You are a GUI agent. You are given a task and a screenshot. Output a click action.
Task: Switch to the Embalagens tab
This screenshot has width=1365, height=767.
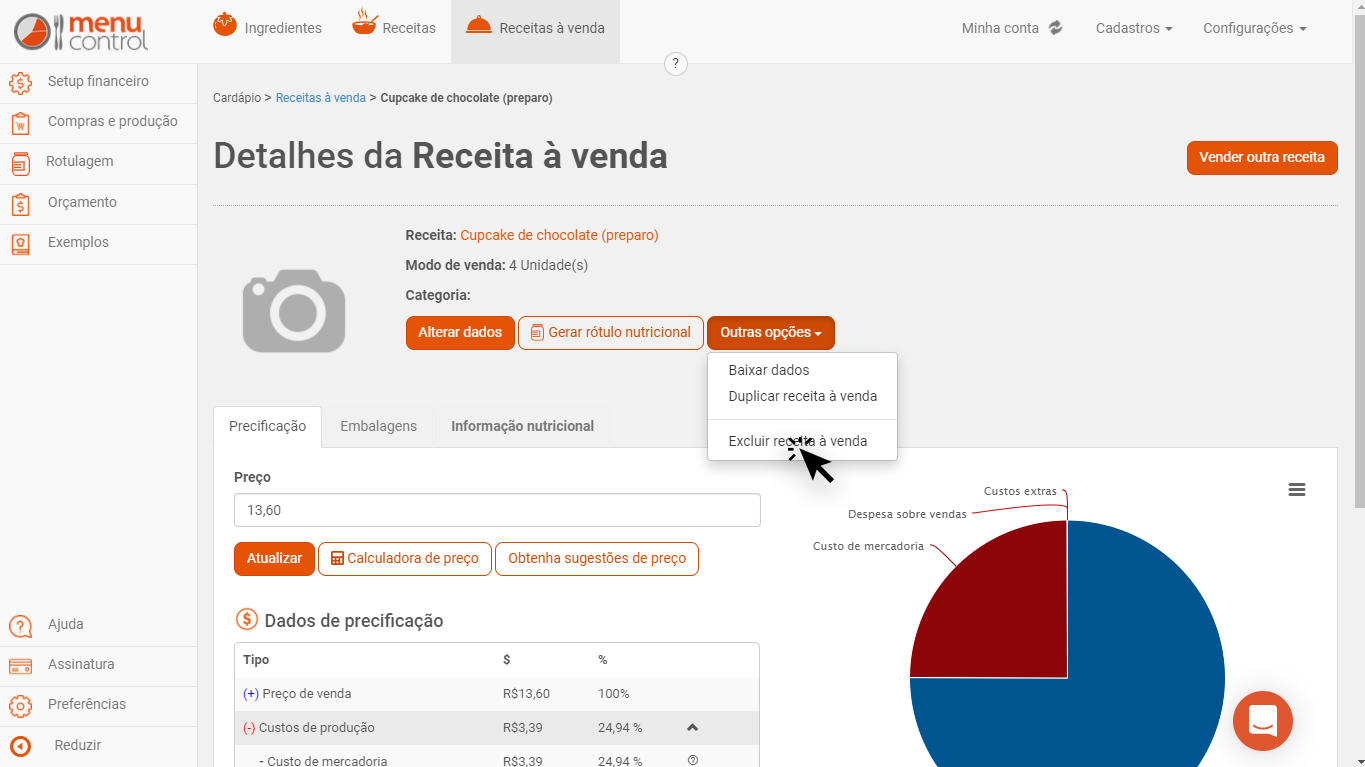pyautogui.click(x=378, y=426)
